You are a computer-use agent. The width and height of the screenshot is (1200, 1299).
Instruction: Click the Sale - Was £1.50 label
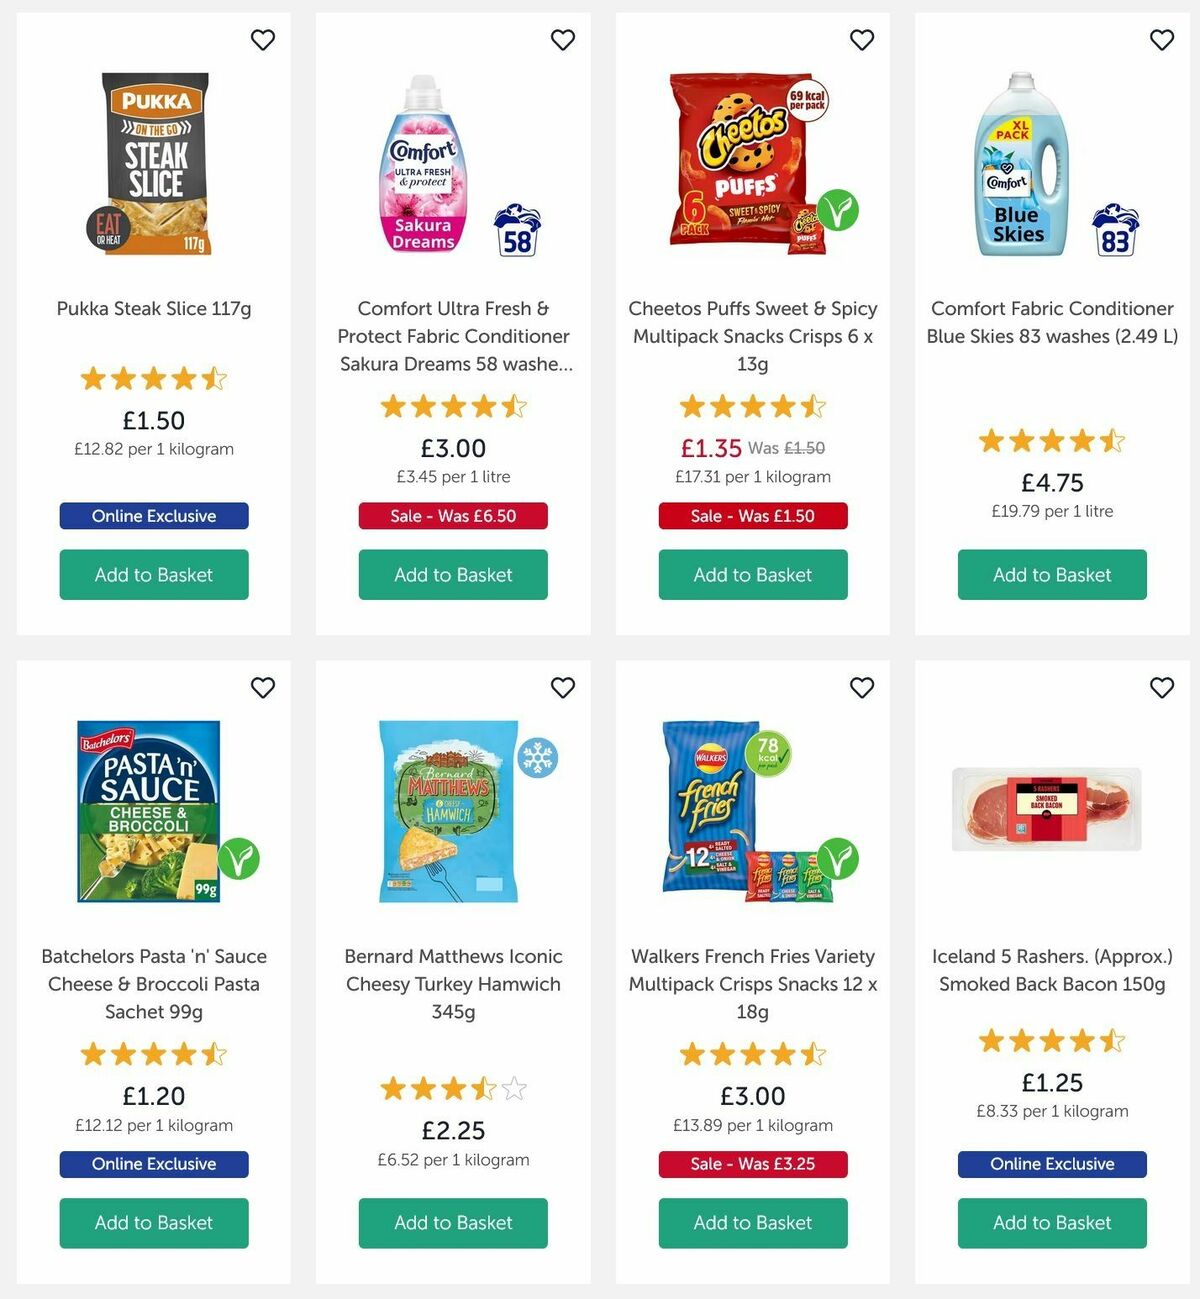[752, 516]
